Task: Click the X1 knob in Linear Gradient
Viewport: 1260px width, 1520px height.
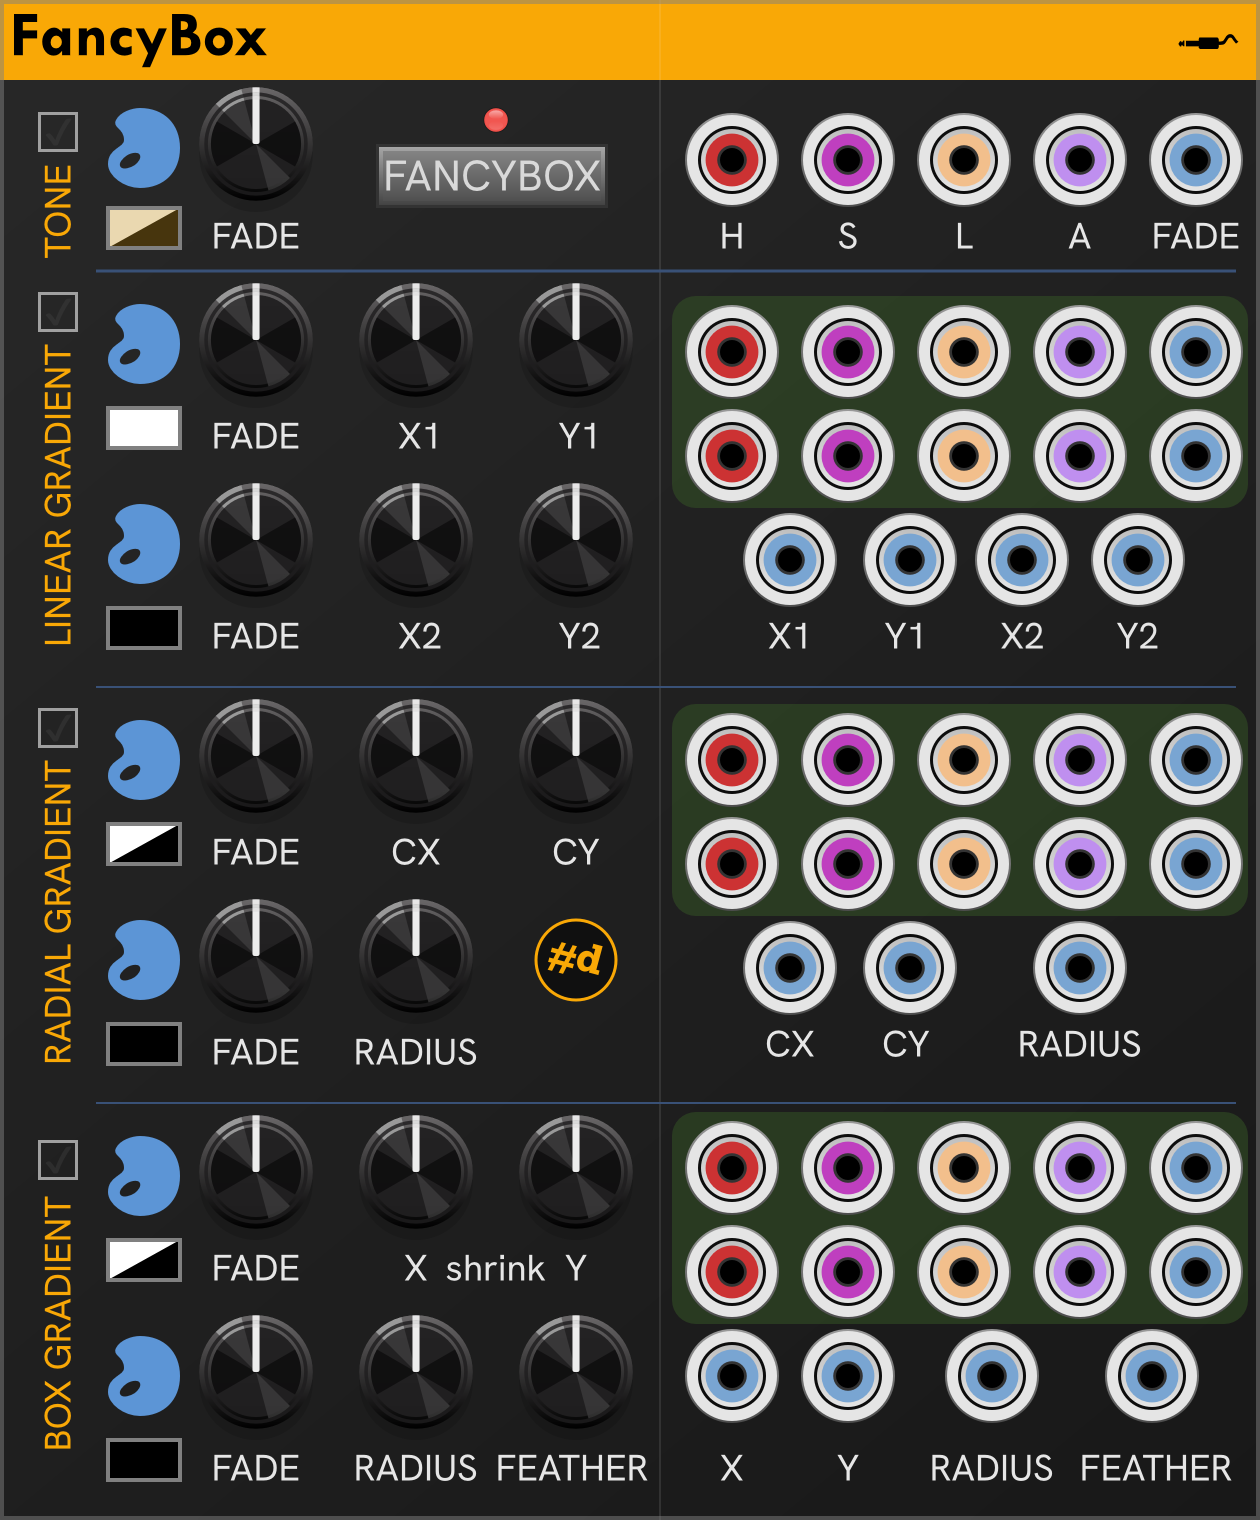Action: (x=416, y=340)
